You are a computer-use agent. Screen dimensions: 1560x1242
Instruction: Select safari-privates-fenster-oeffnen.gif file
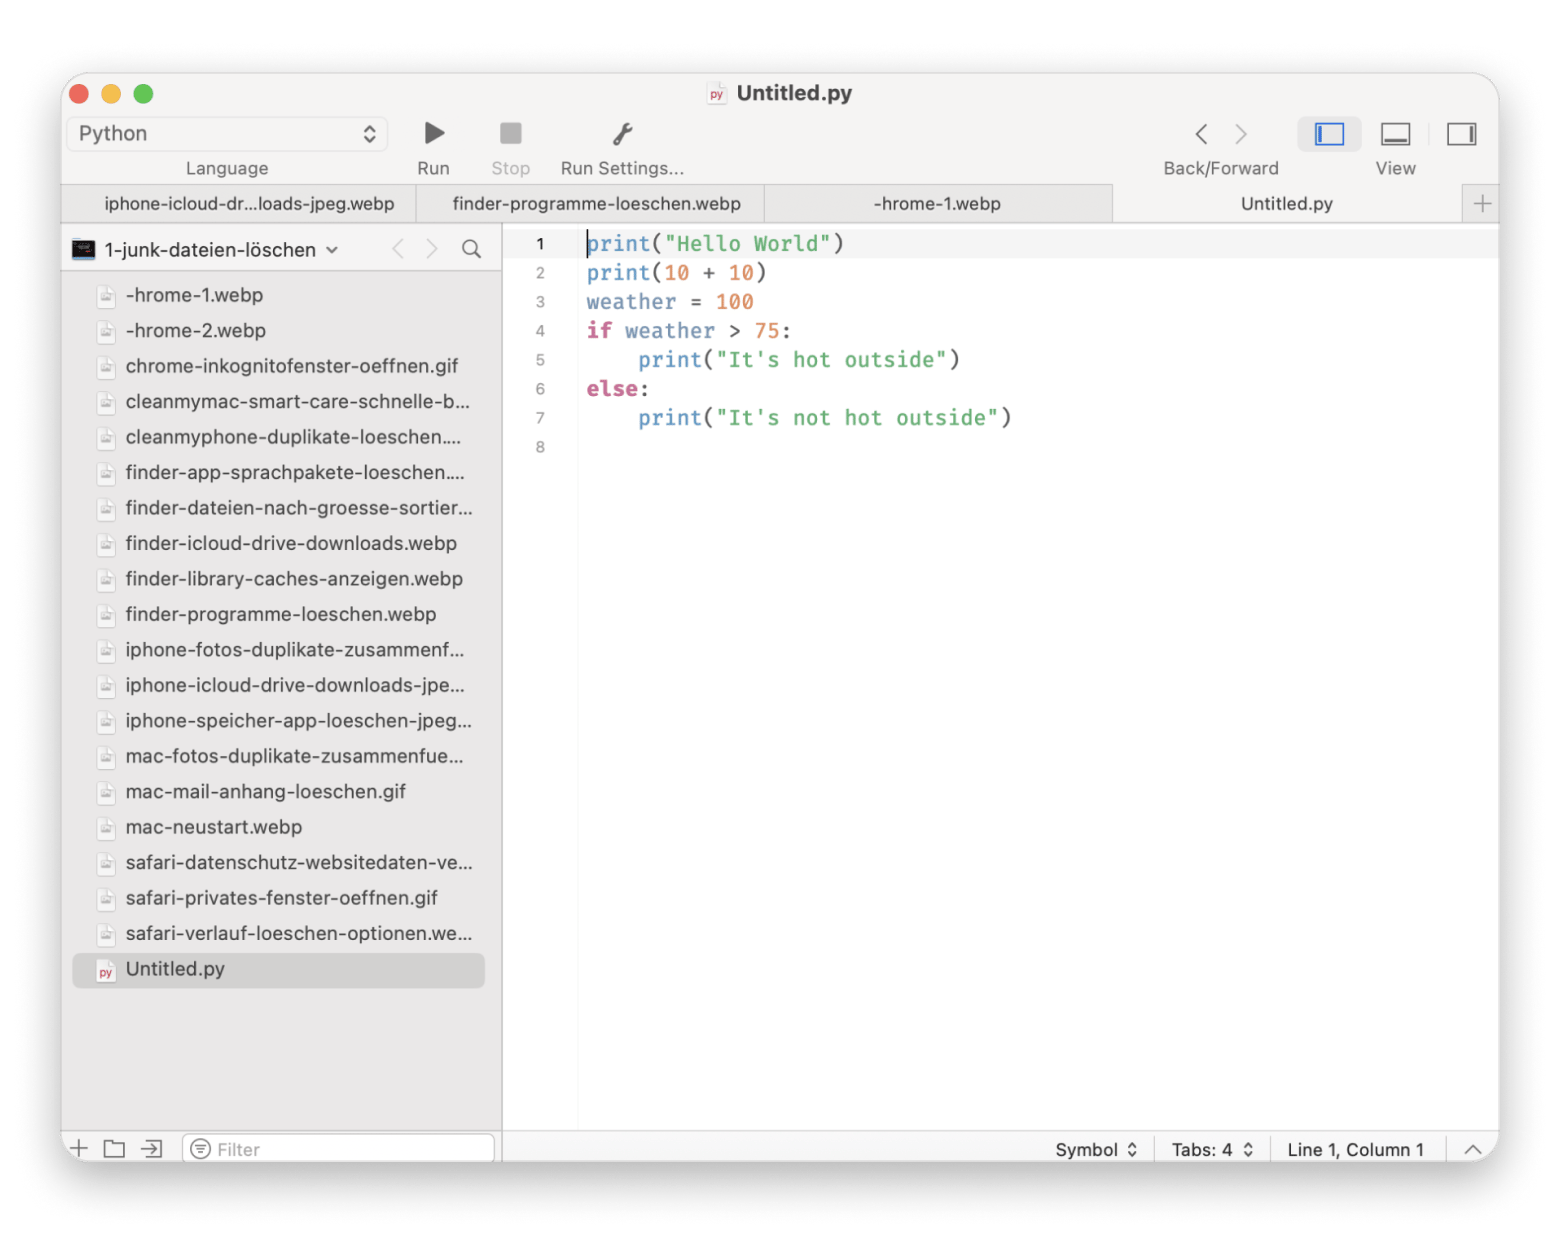(x=279, y=899)
